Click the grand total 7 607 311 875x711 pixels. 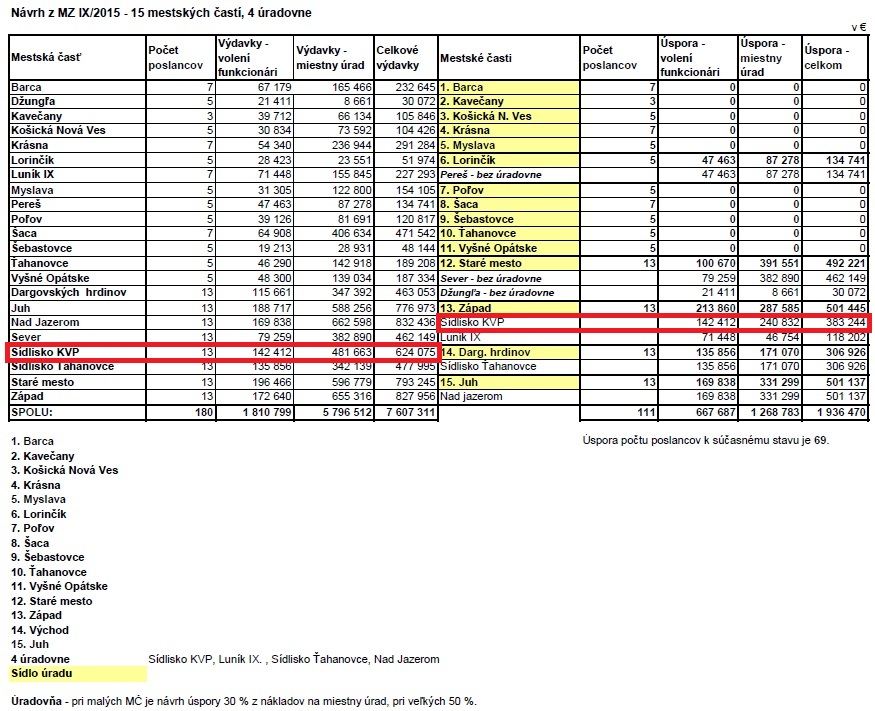coord(411,412)
